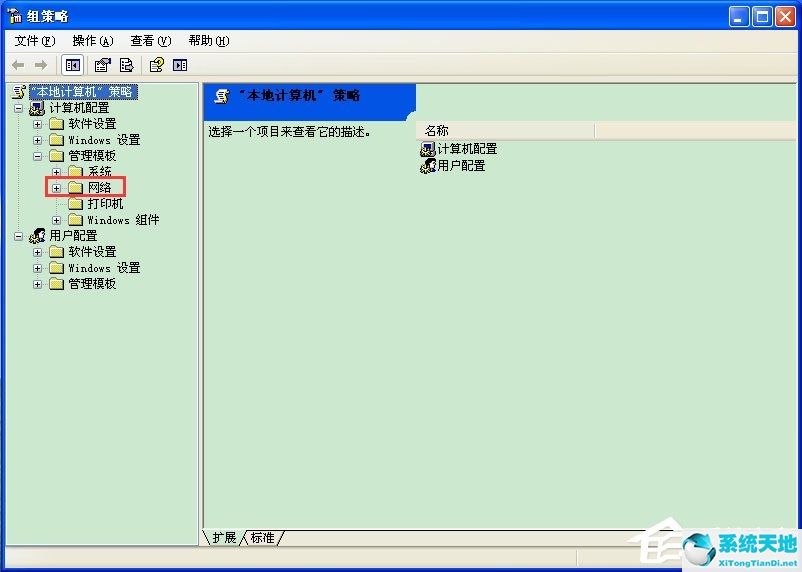Screen dimensions: 802x572
Task: Open the 操作(A) menu
Action: [x=93, y=41]
